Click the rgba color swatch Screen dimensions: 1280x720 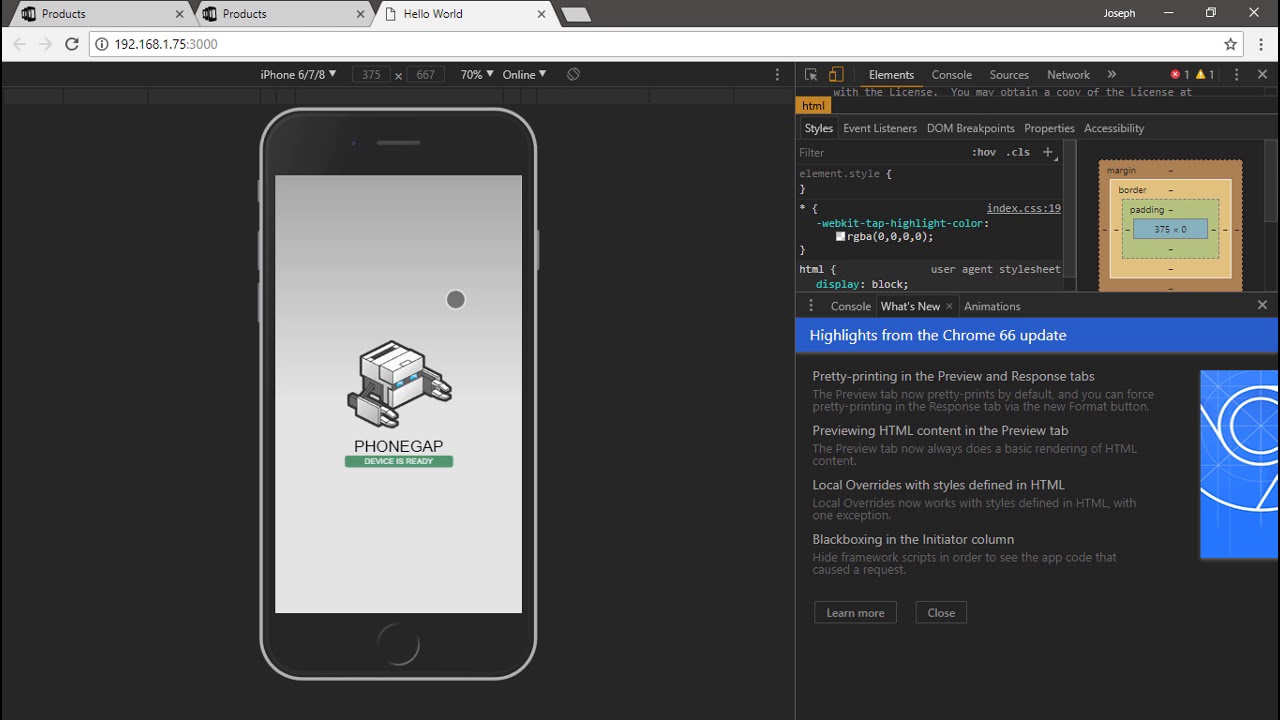click(841, 237)
